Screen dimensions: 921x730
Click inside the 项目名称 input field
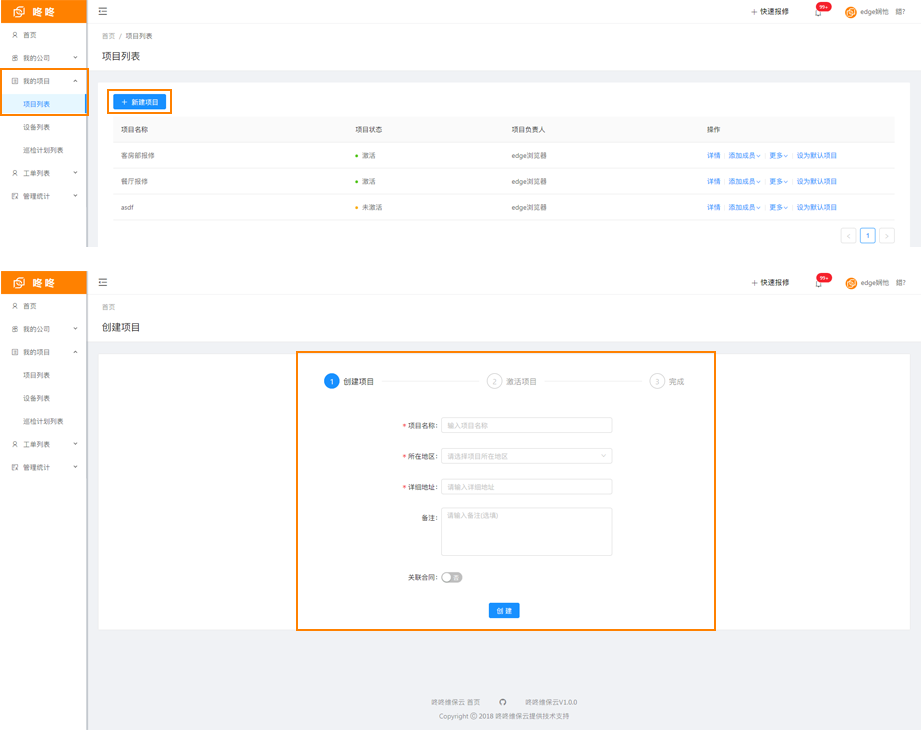point(526,425)
